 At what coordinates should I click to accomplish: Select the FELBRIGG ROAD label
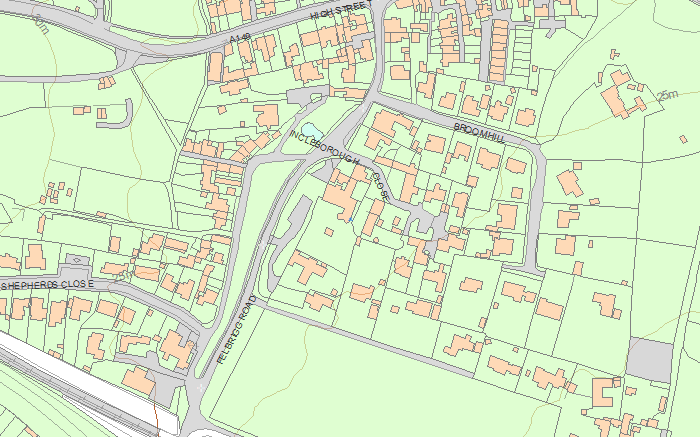click(x=237, y=330)
